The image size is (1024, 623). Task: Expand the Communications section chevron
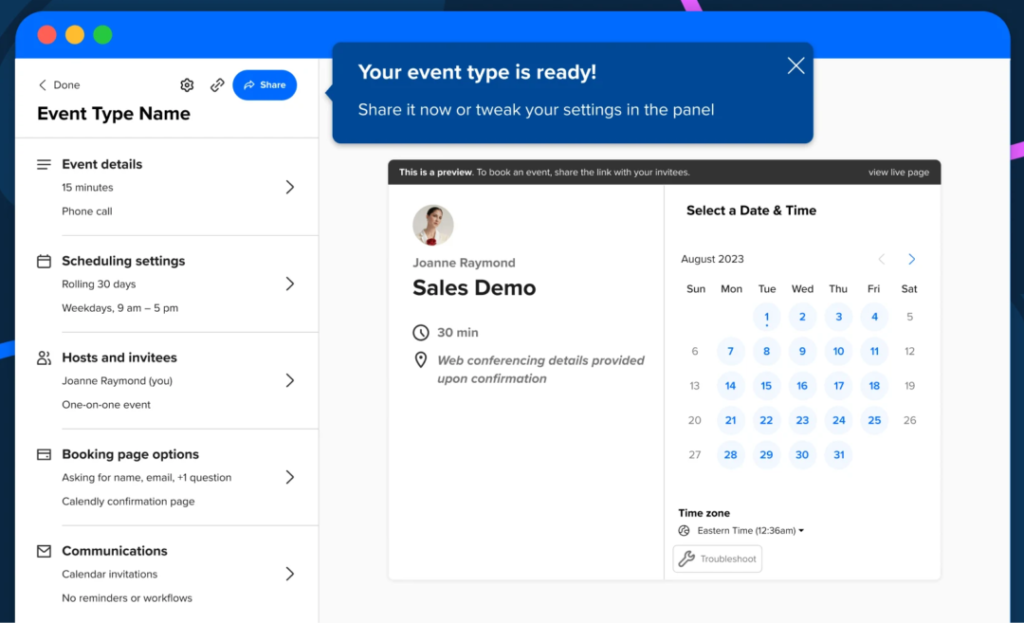click(x=290, y=574)
